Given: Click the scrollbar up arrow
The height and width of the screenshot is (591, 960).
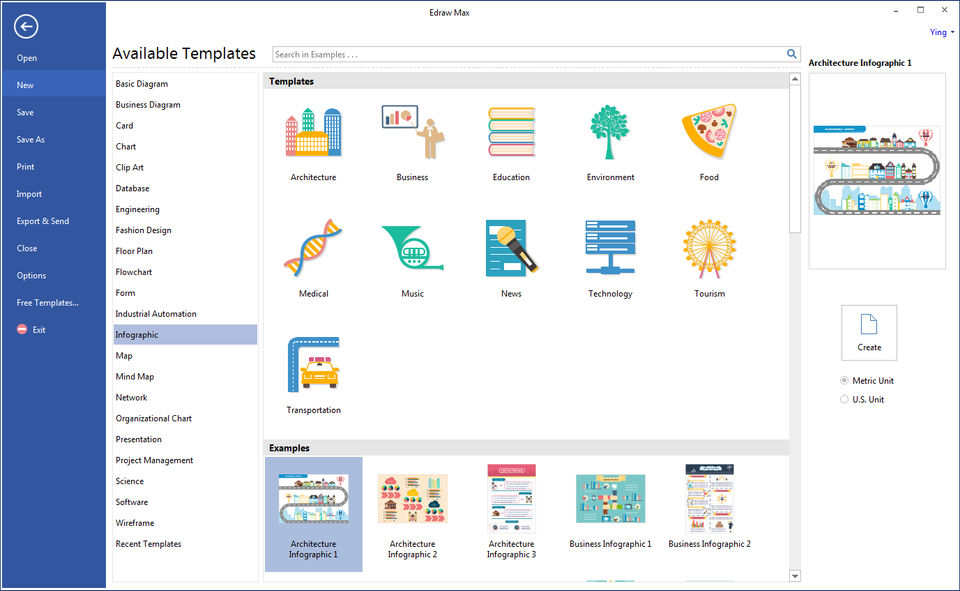Looking at the screenshot, I should tap(795, 79).
